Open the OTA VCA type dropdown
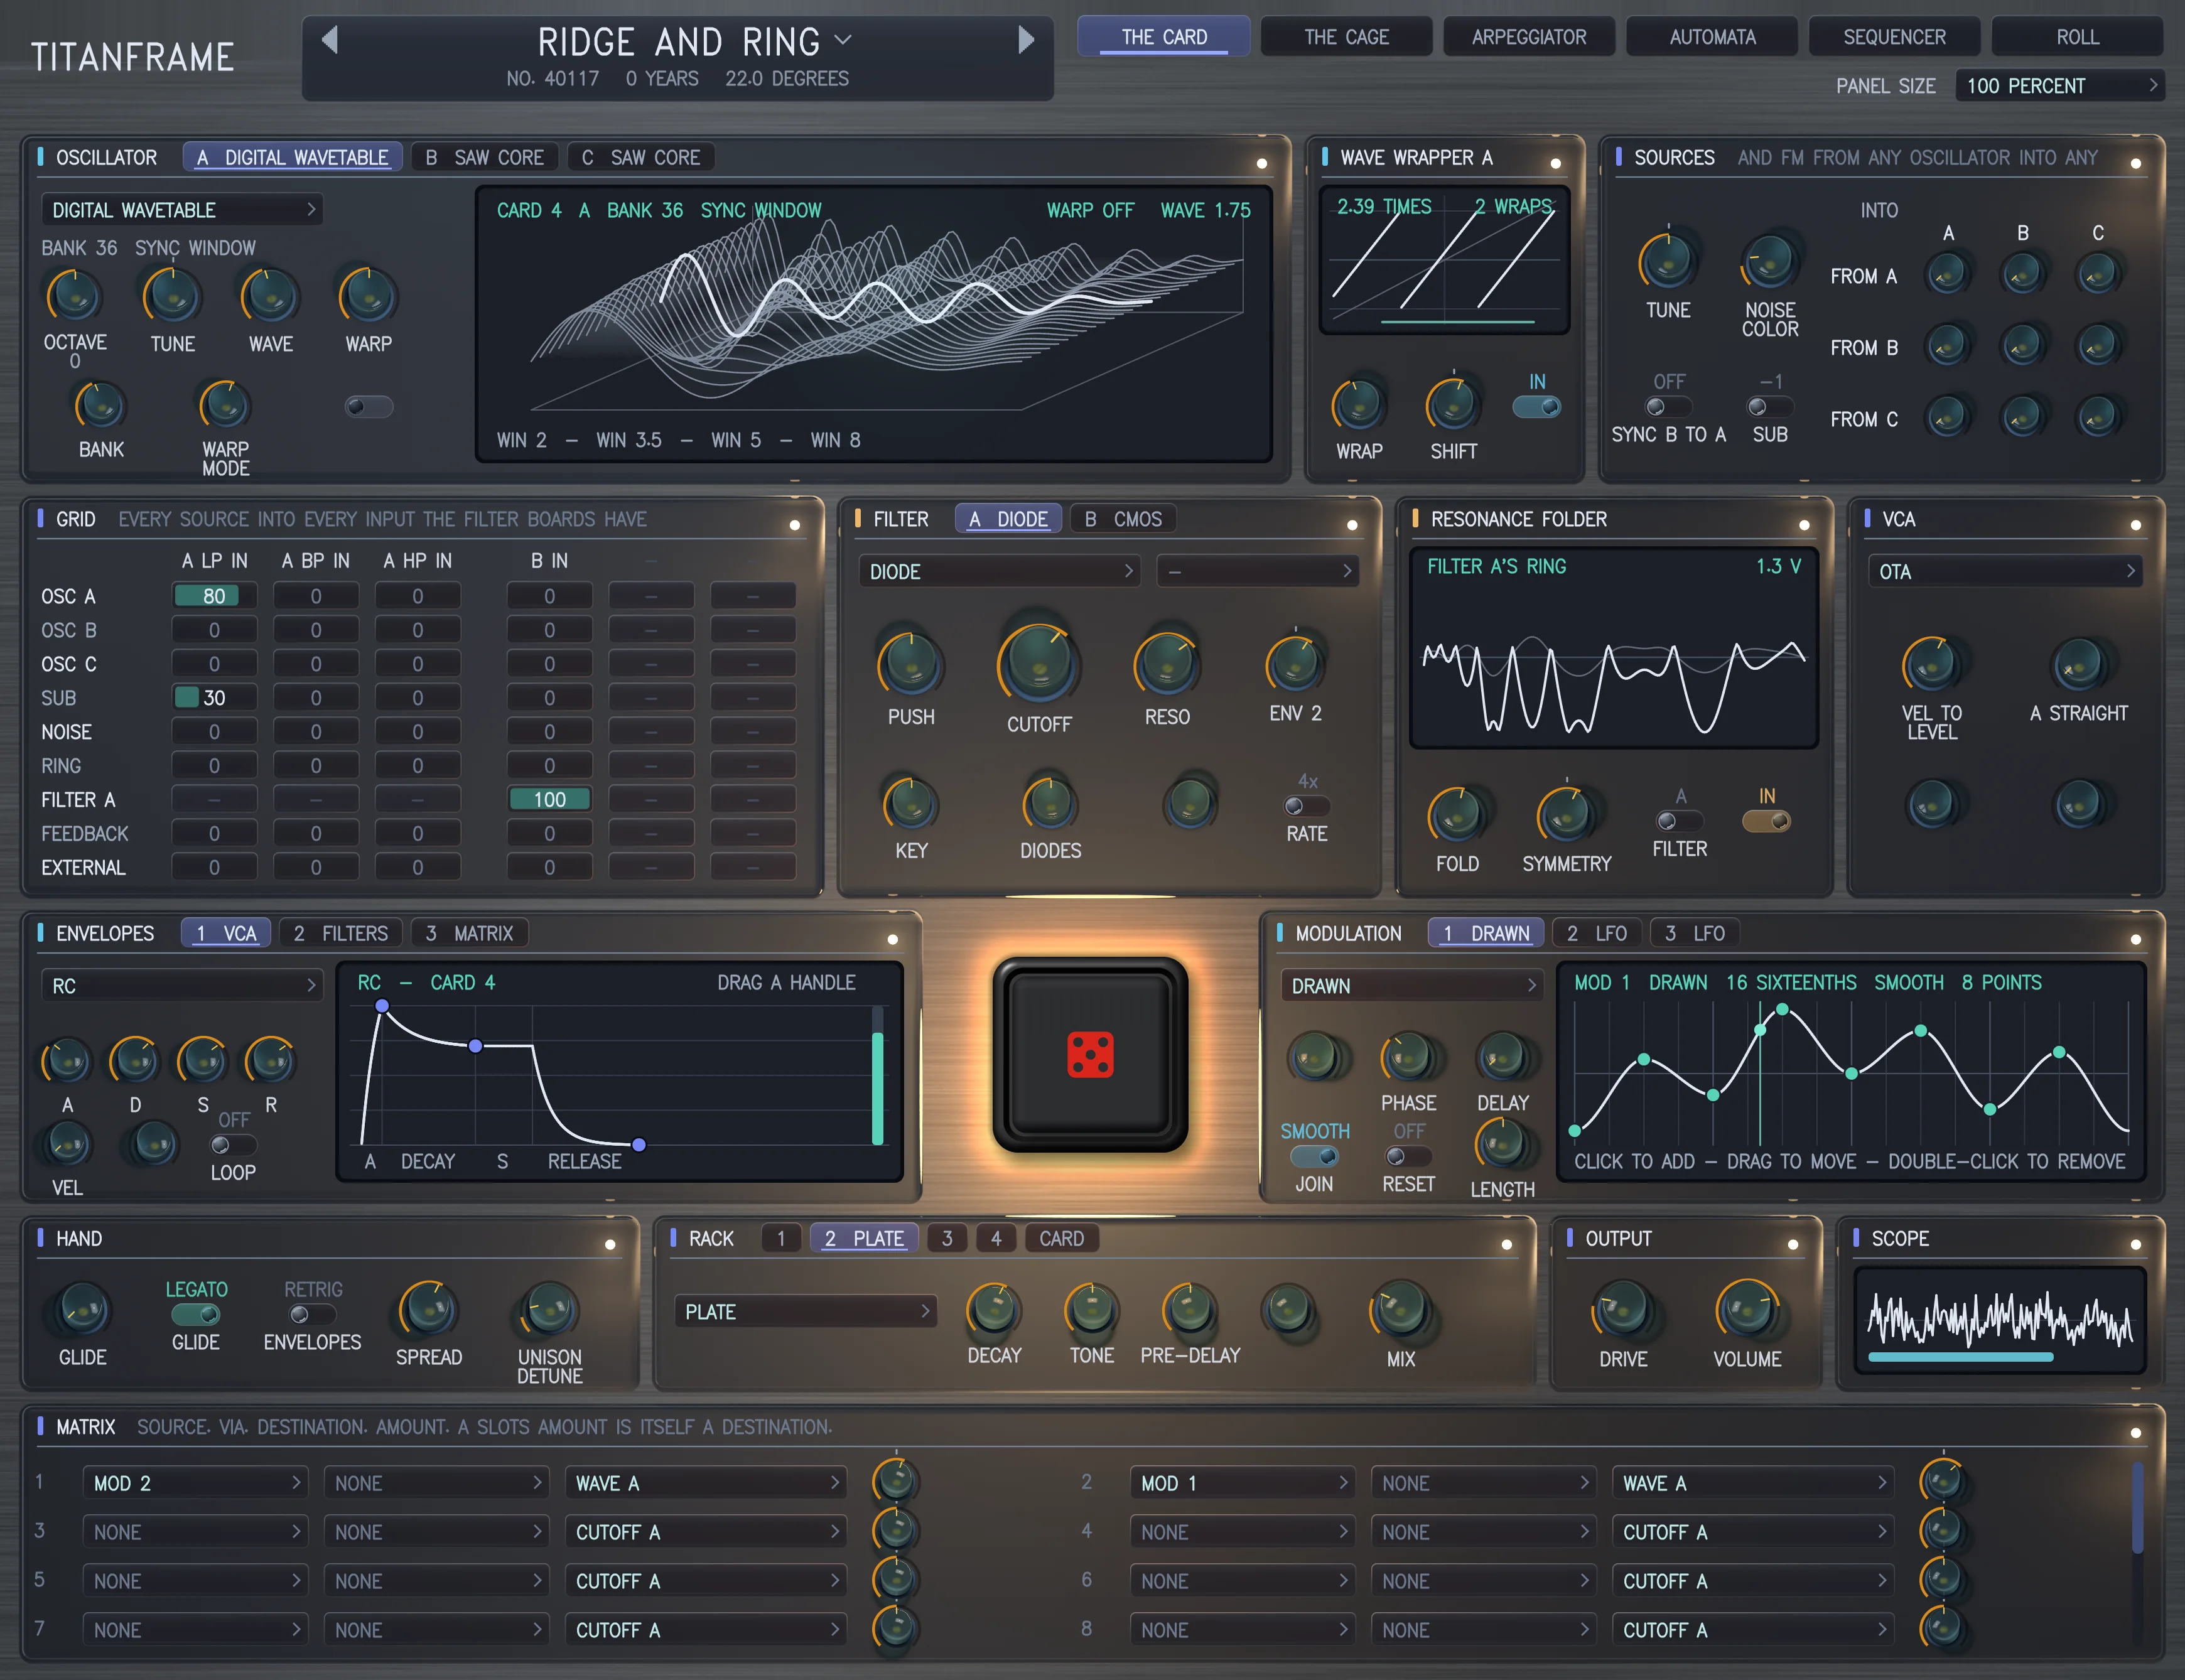Screen dimensions: 2185x1680 2005,571
